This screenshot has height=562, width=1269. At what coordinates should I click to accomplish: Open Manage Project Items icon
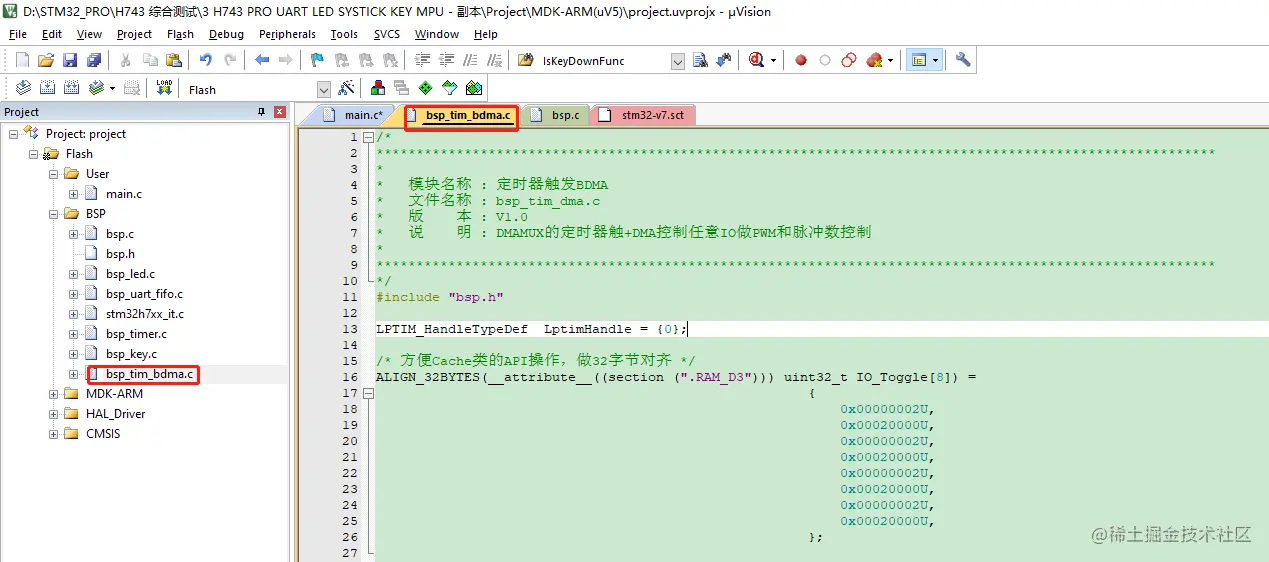click(x=378, y=88)
